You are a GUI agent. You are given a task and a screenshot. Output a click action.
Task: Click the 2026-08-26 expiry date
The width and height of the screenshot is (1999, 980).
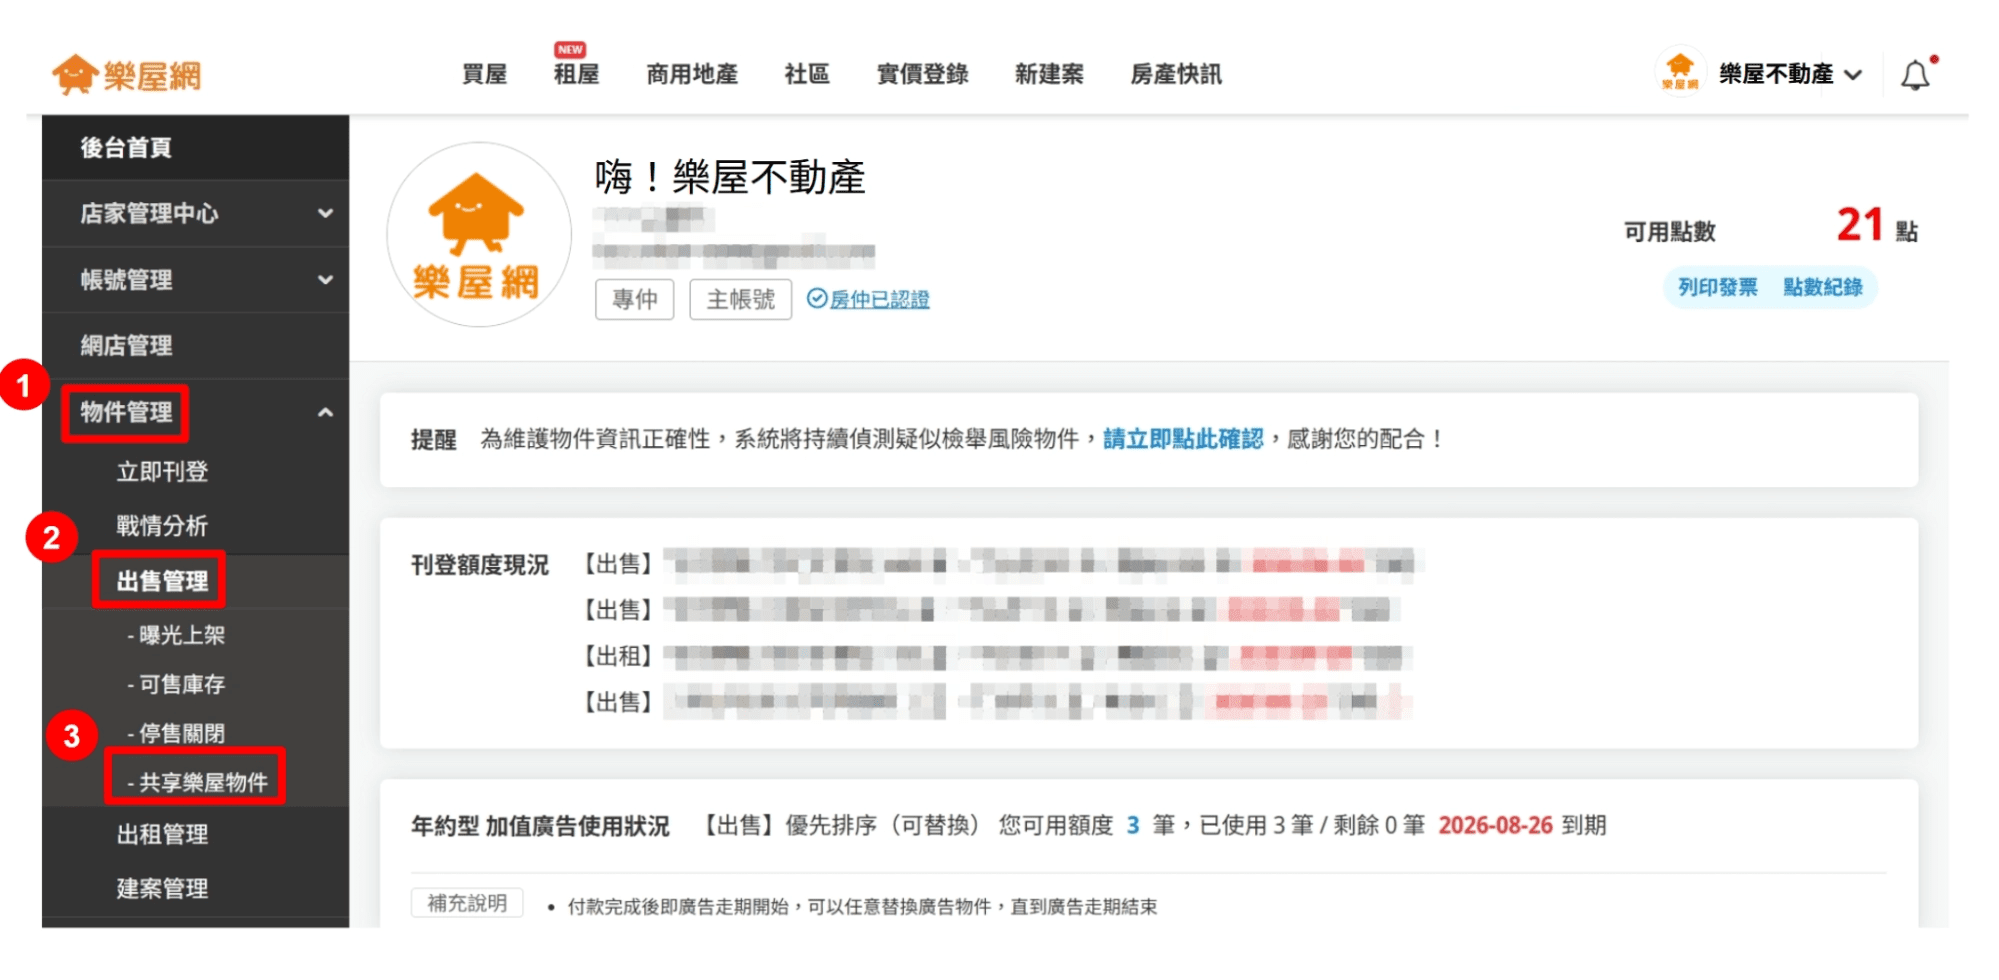pos(1496,825)
